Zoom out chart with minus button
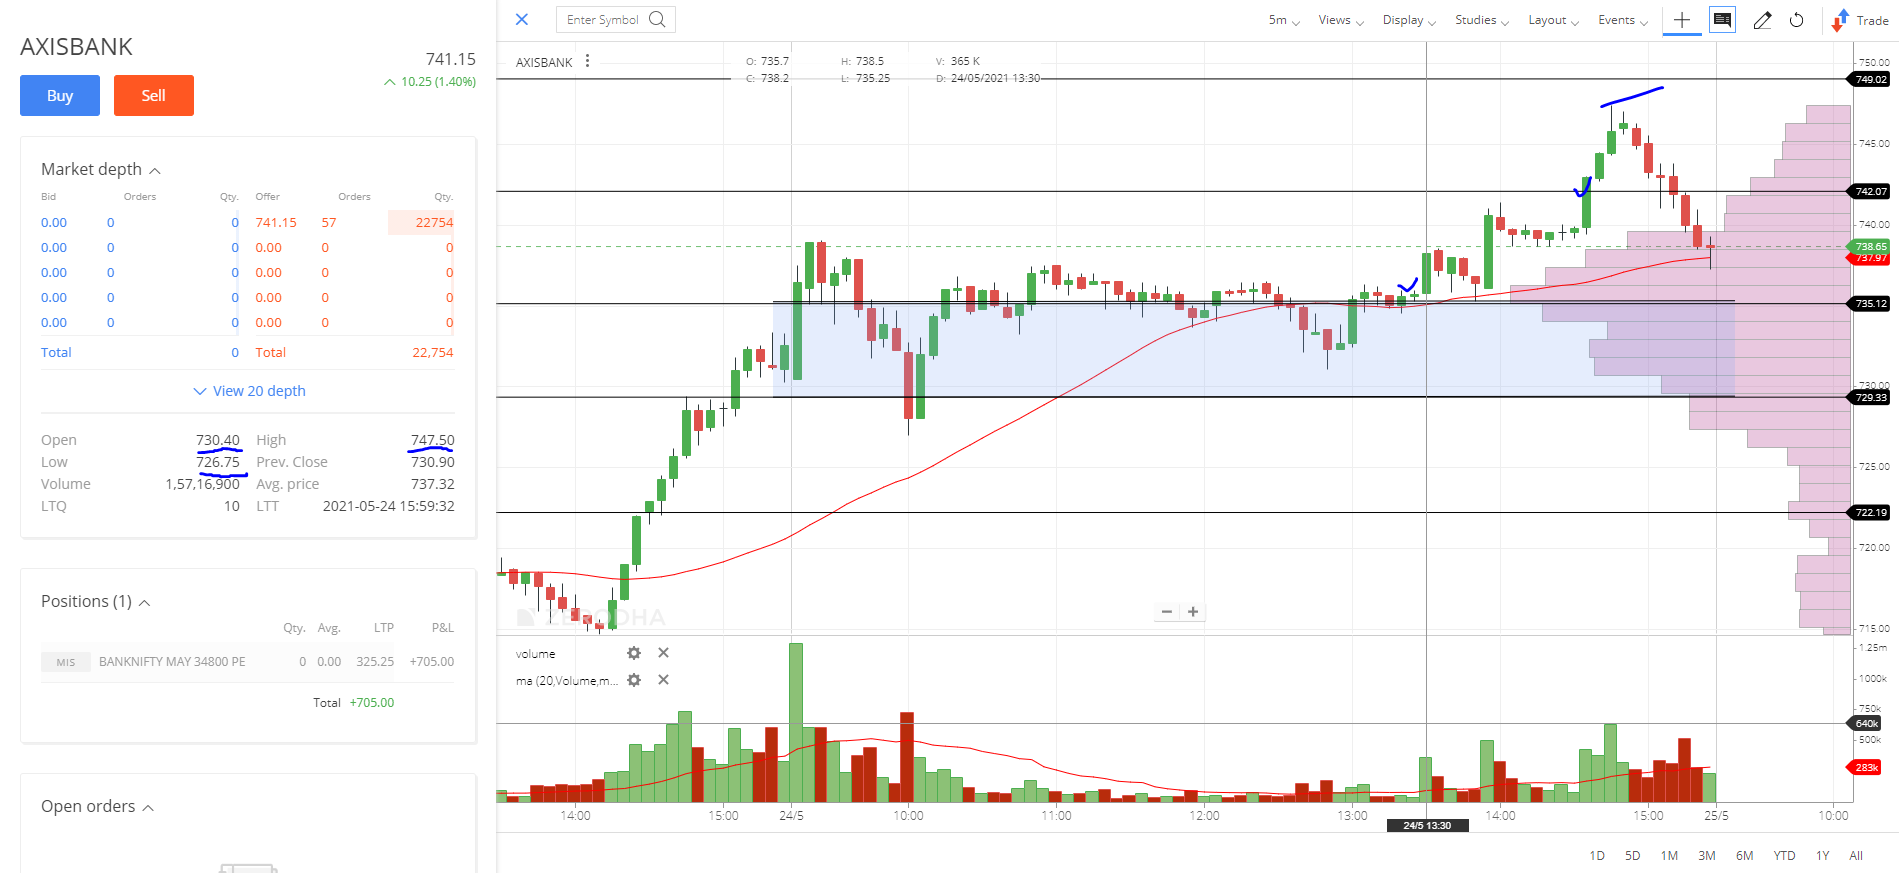This screenshot has width=1899, height=873. 1167,611
